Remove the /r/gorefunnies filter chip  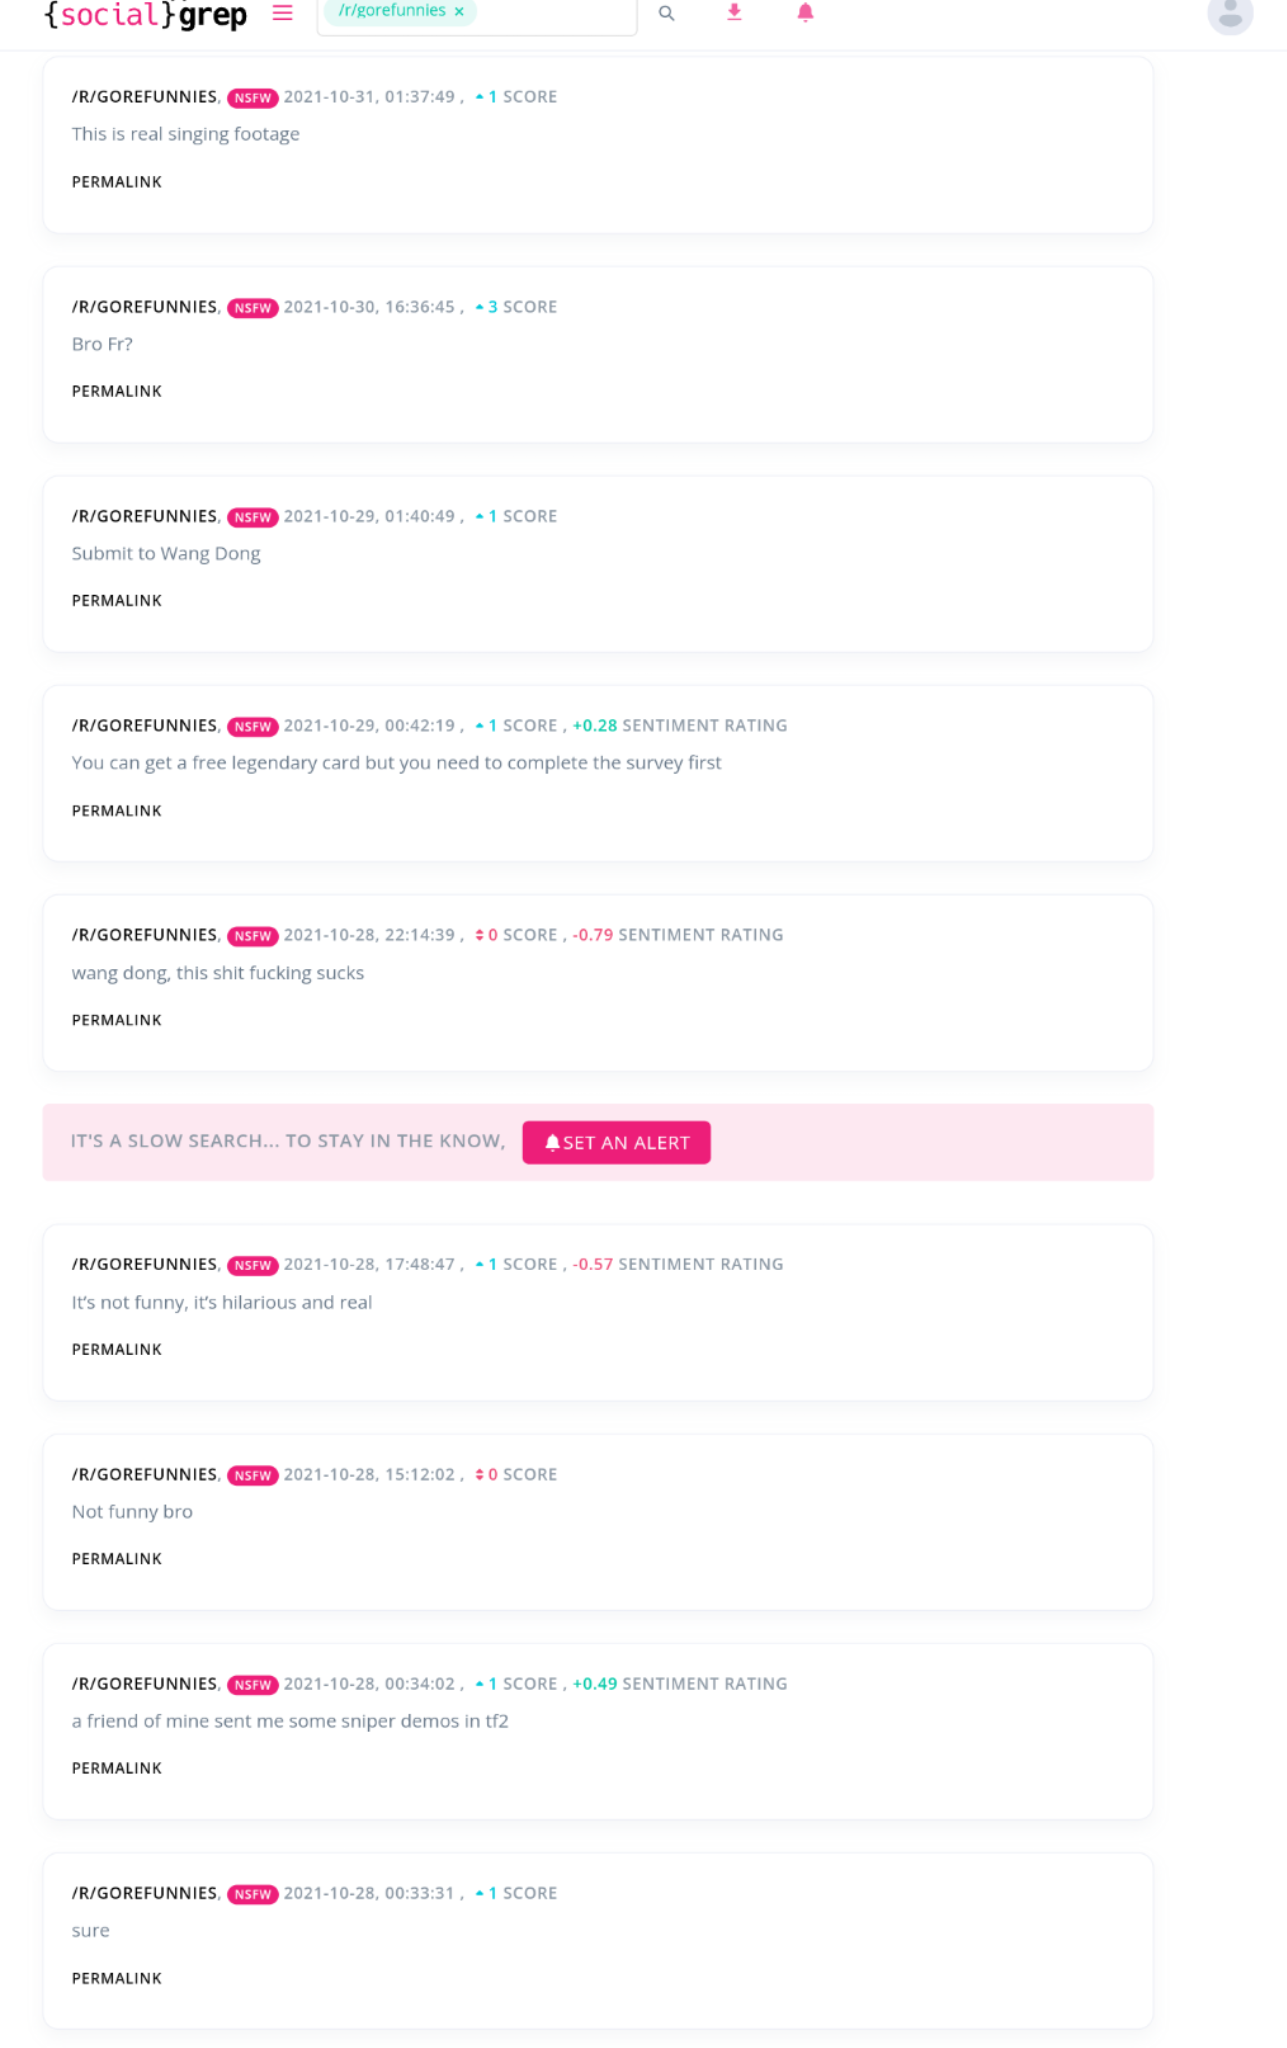pyautogui.click(x=459, y=11)
